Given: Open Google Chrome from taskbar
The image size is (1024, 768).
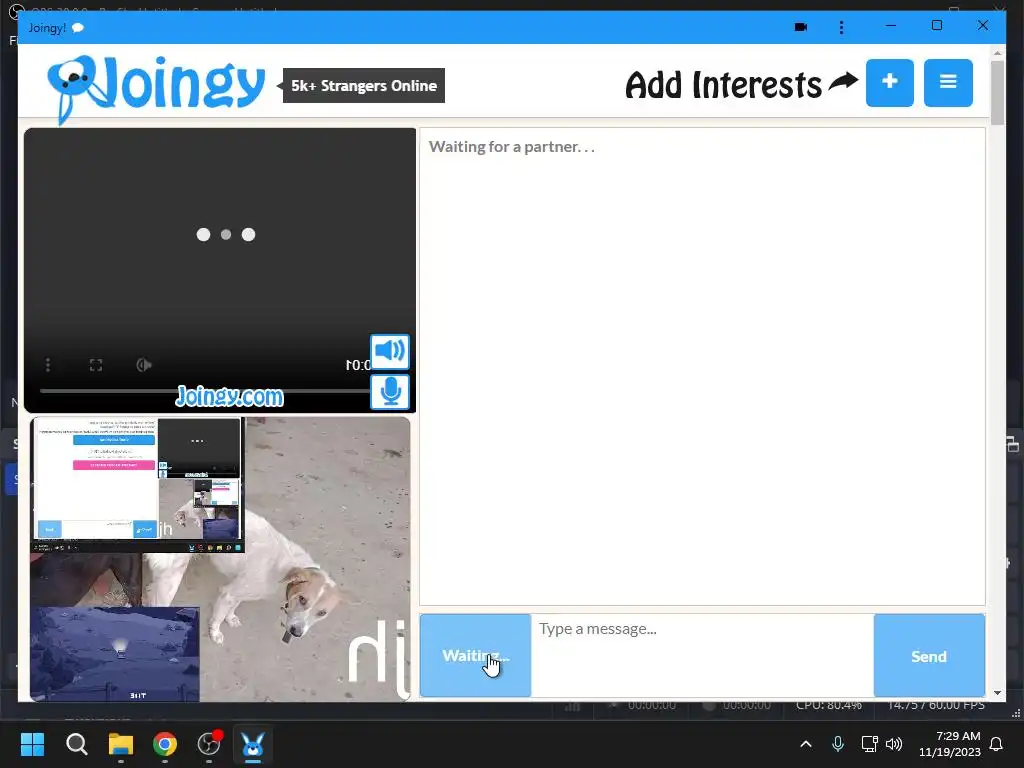Looking at the screenshot, I should 165,744.
